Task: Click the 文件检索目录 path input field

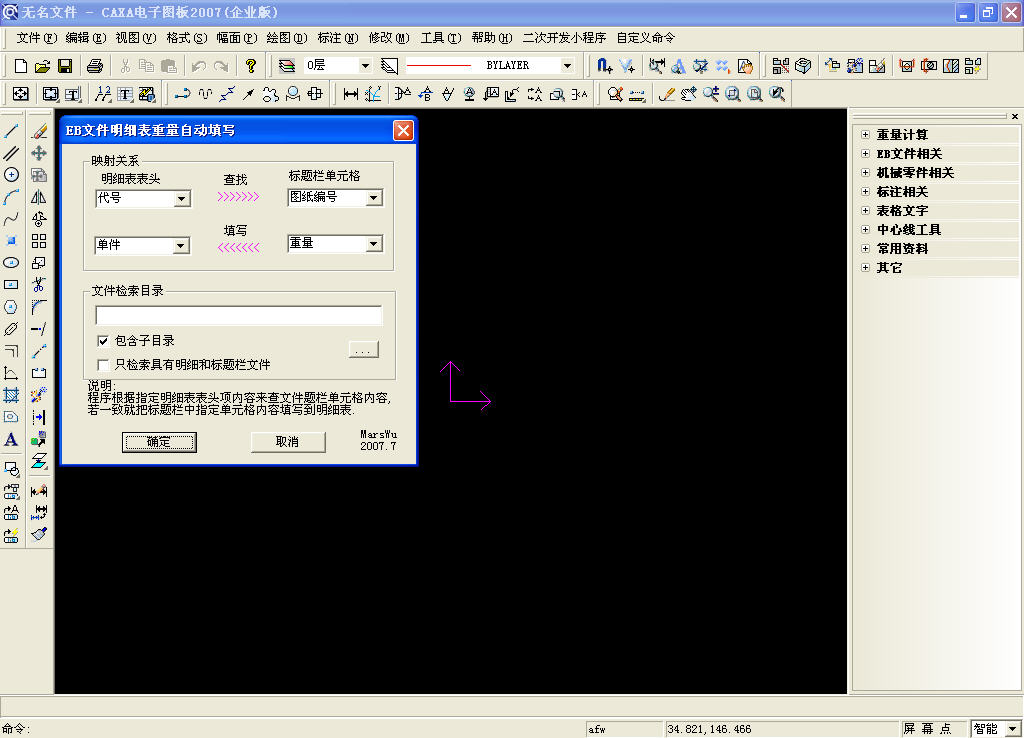Action: click(x=238, y=315)
